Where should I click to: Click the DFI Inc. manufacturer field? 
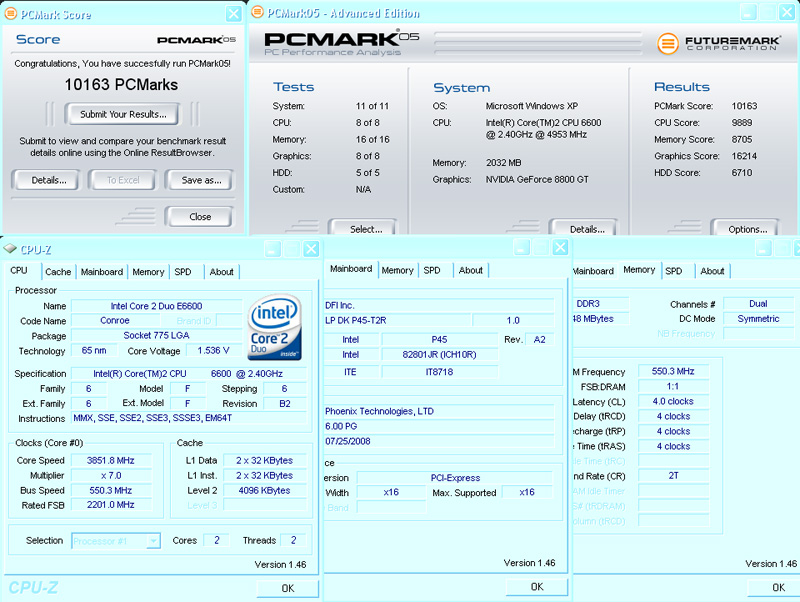[439, 305]
